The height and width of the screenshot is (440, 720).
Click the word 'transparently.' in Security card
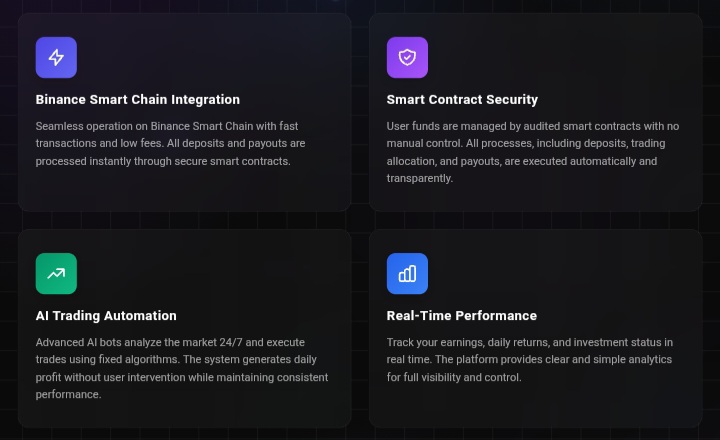[420, 178]
